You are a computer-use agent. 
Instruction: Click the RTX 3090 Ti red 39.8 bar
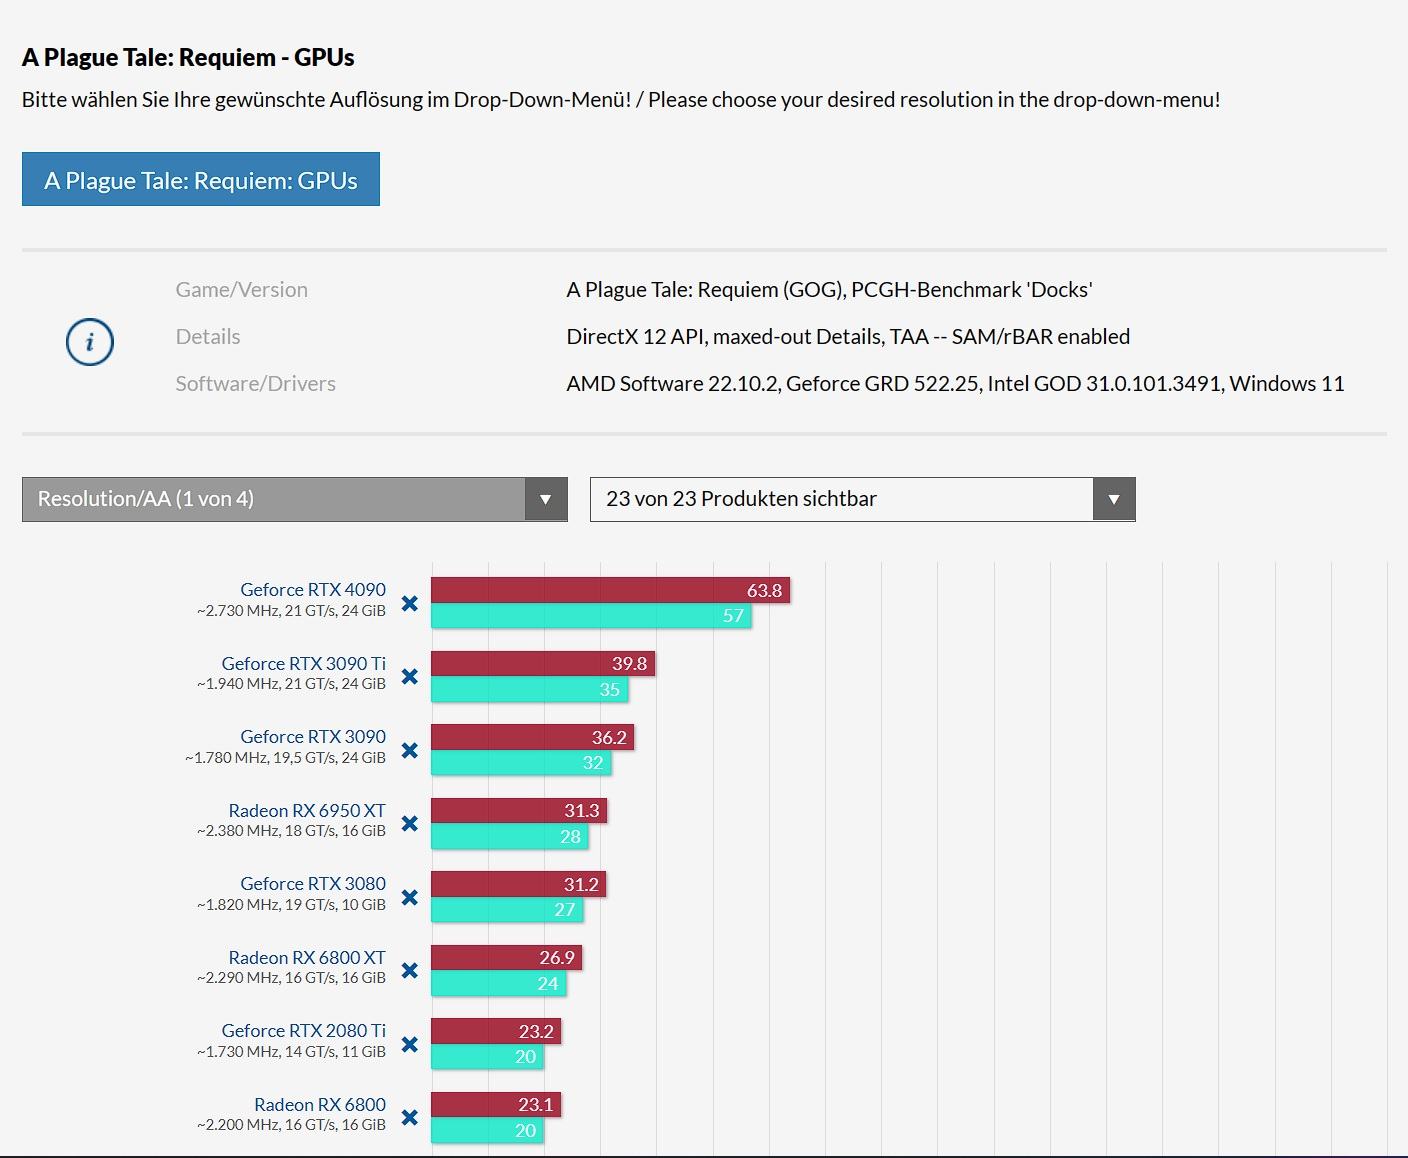[x=542, y=664]
